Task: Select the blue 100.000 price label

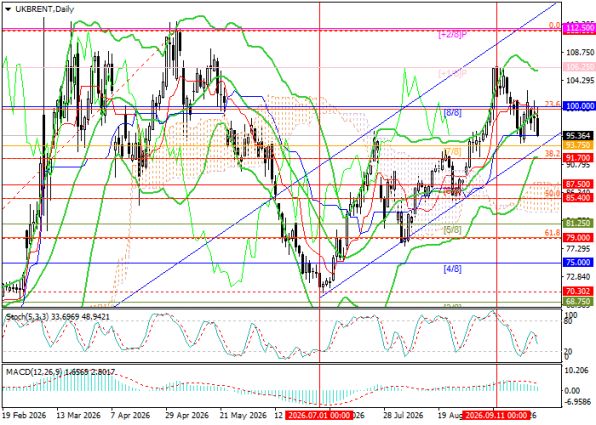Action: click(x=579, y=106)
